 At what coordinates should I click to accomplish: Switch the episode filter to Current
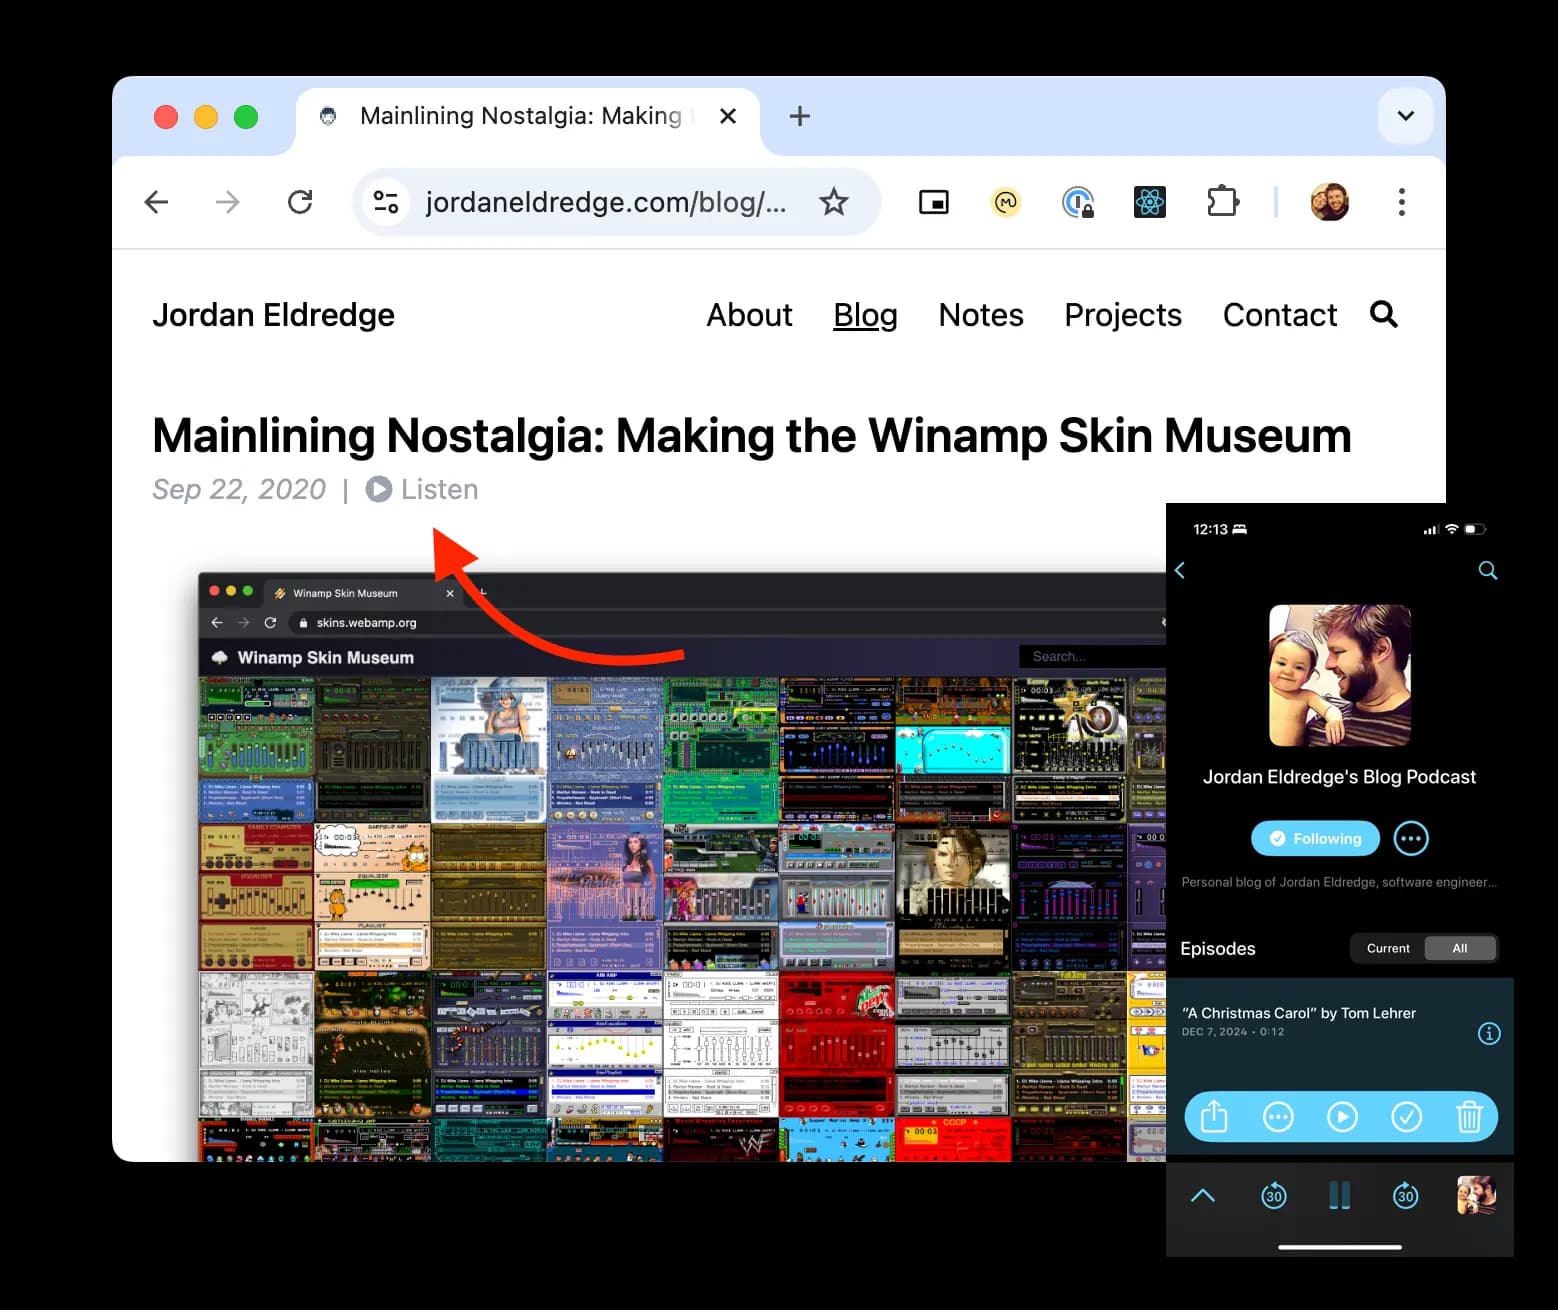(1387, 948)
